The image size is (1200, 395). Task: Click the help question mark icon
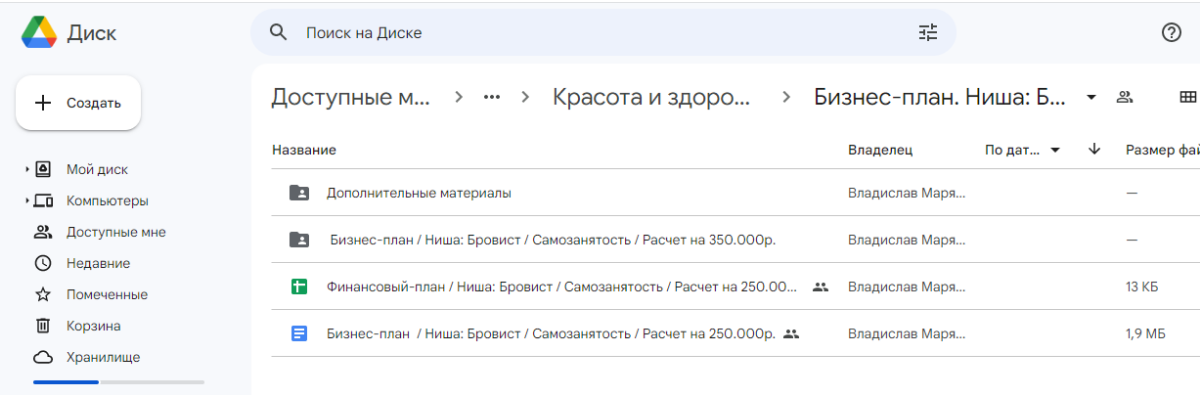coord(1172,33)
